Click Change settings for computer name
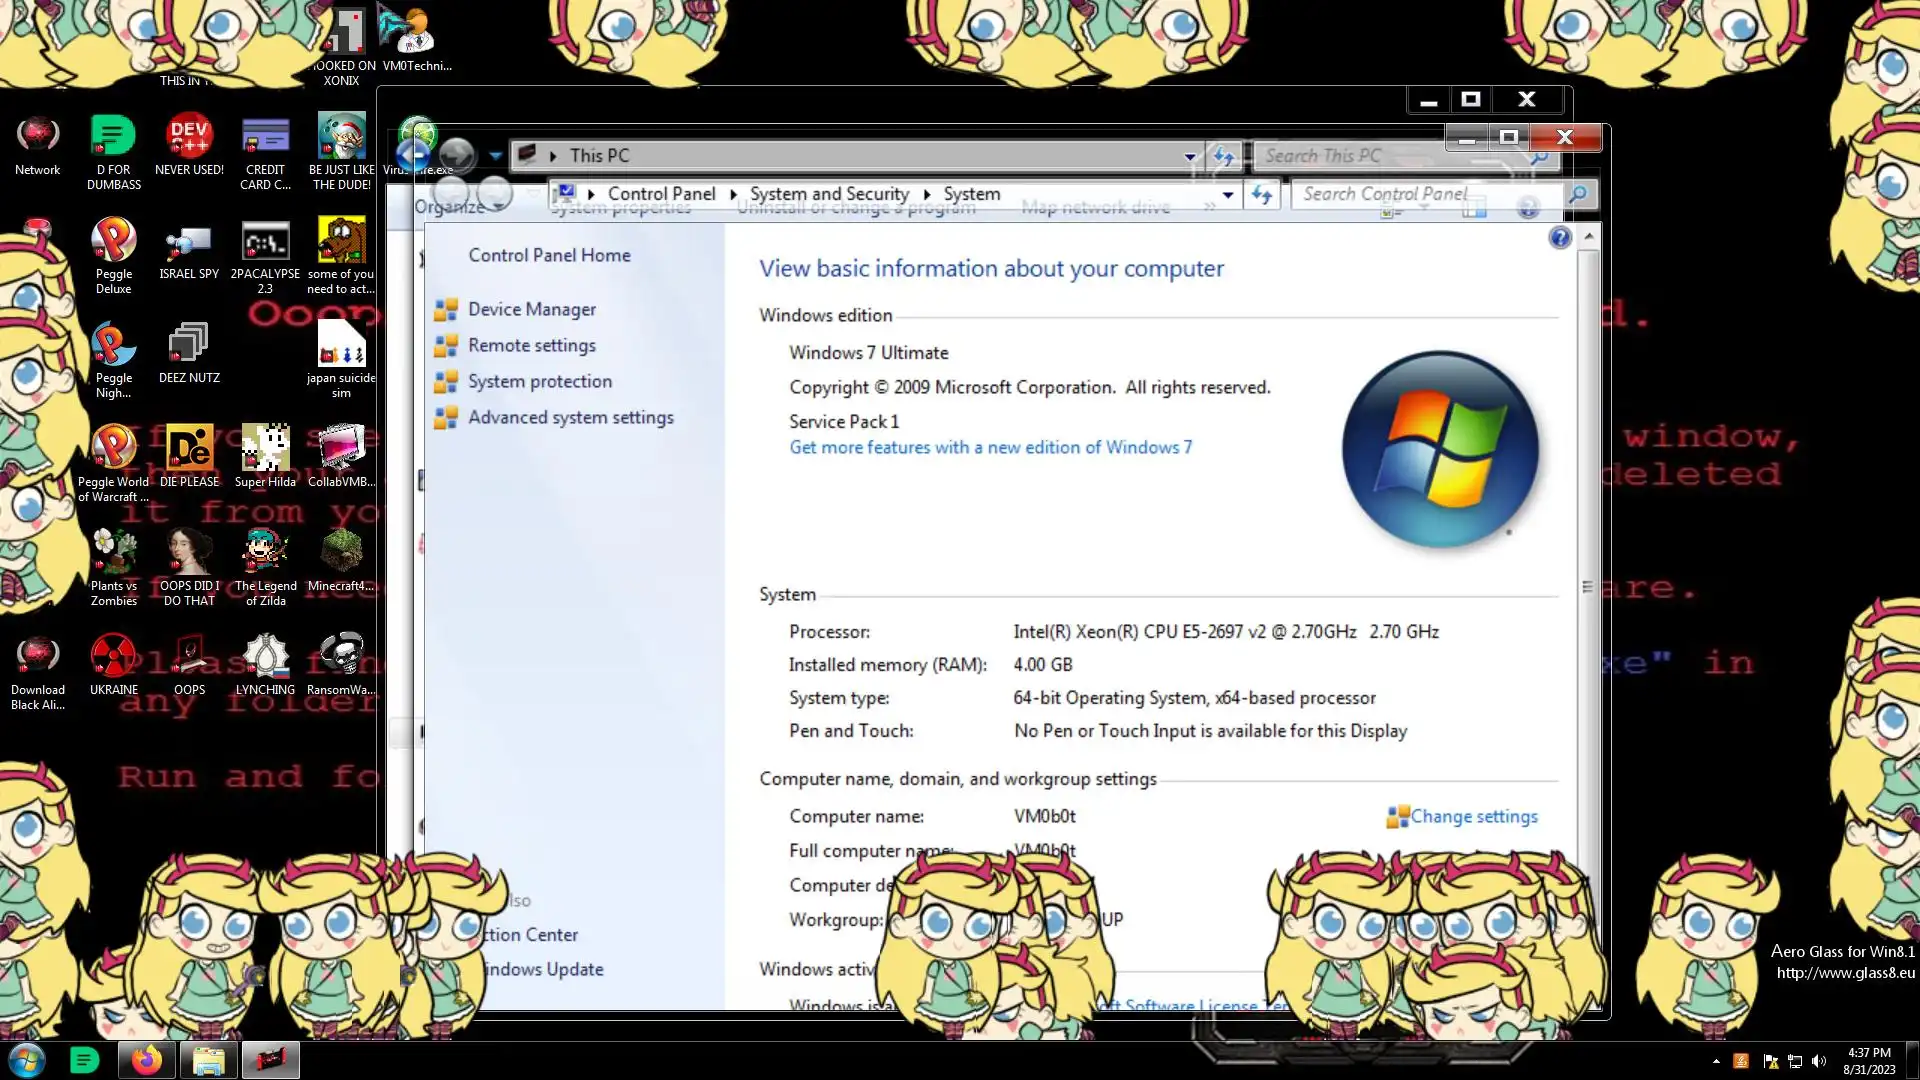 pyautogui.click(x=1473, y=817)
